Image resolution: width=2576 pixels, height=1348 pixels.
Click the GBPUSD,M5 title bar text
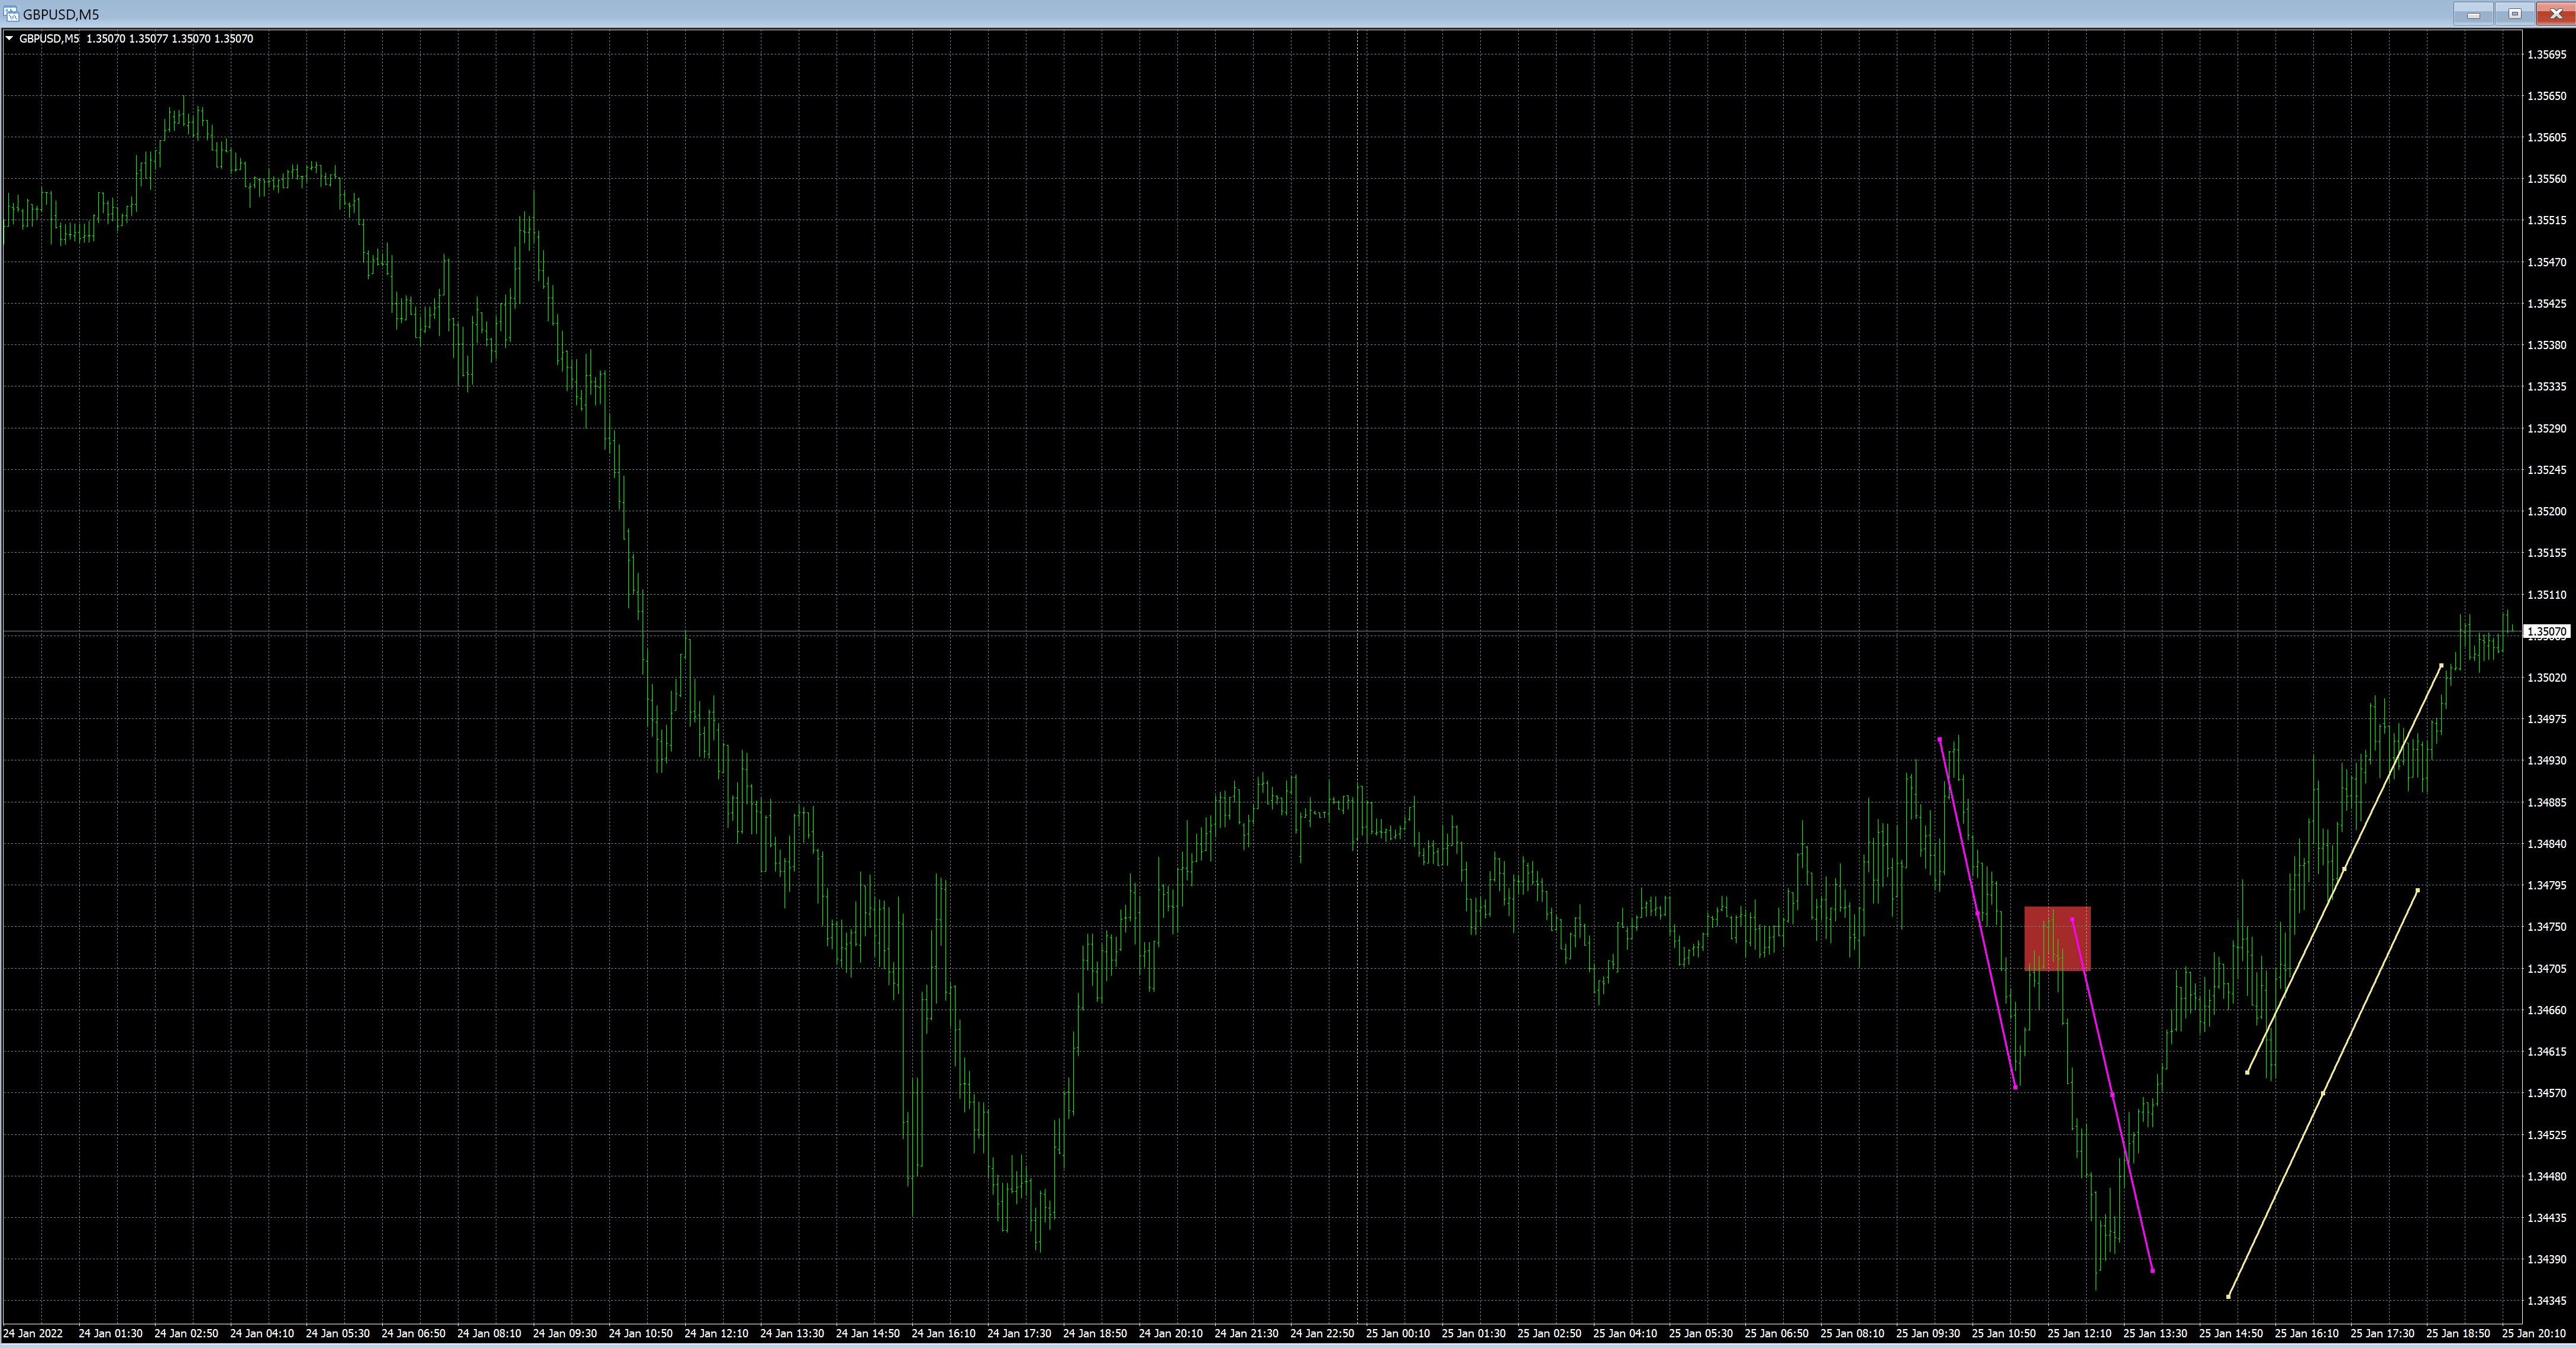(x=61, y=14)
